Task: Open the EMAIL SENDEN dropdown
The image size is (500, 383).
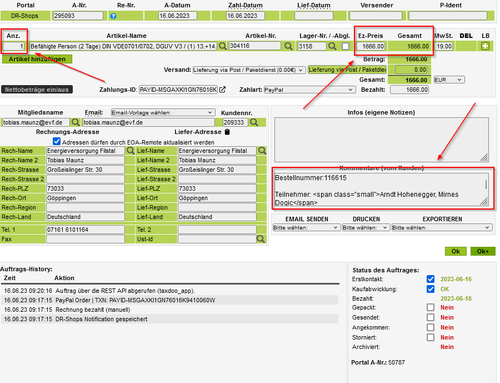Action: coord(306,227)
